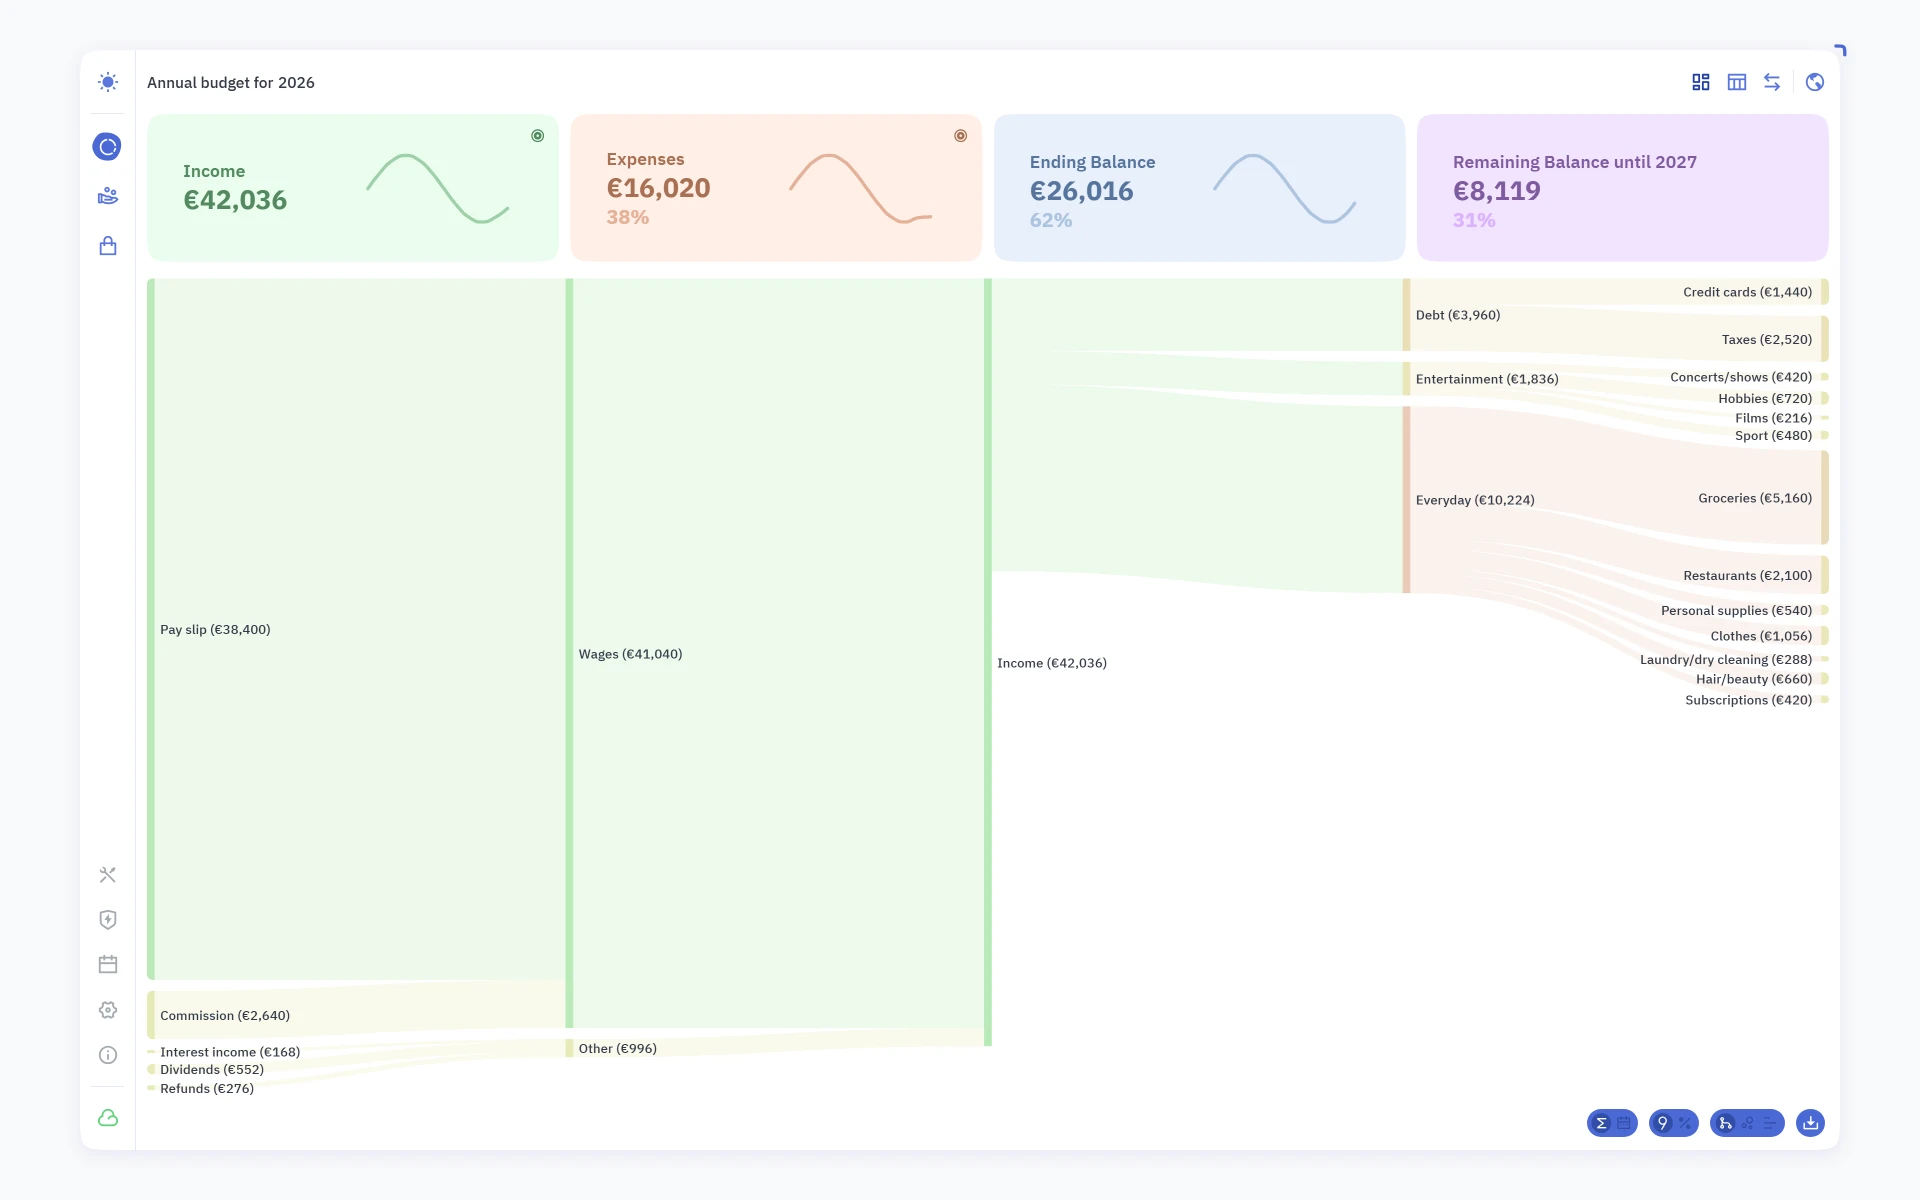Viewport: 1920px width, 1200px height.
Task: Open the calendar icon in sidebar
Action: point(108,965)
